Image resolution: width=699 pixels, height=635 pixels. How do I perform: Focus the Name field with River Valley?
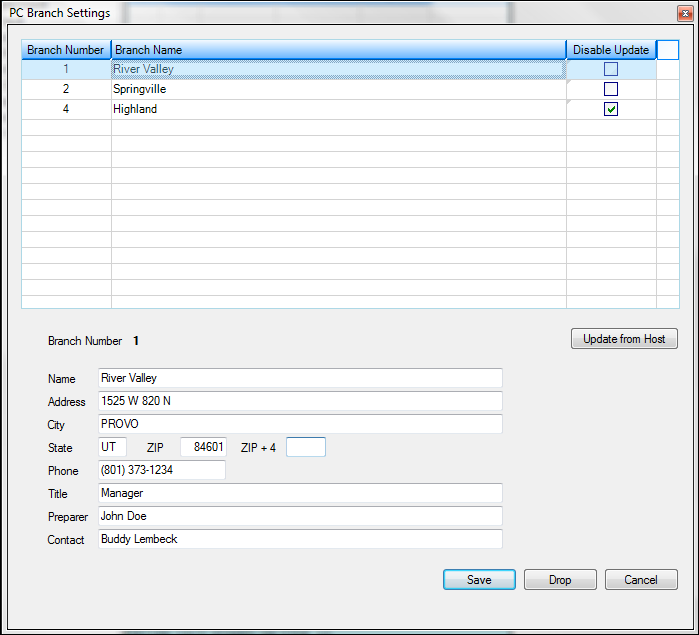(300, 378)
